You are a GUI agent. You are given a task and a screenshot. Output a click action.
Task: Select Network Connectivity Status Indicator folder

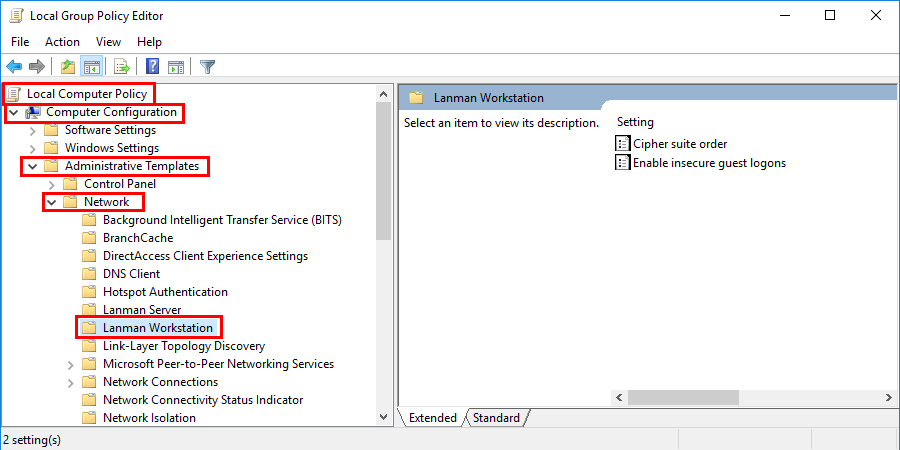pos(203,399)
